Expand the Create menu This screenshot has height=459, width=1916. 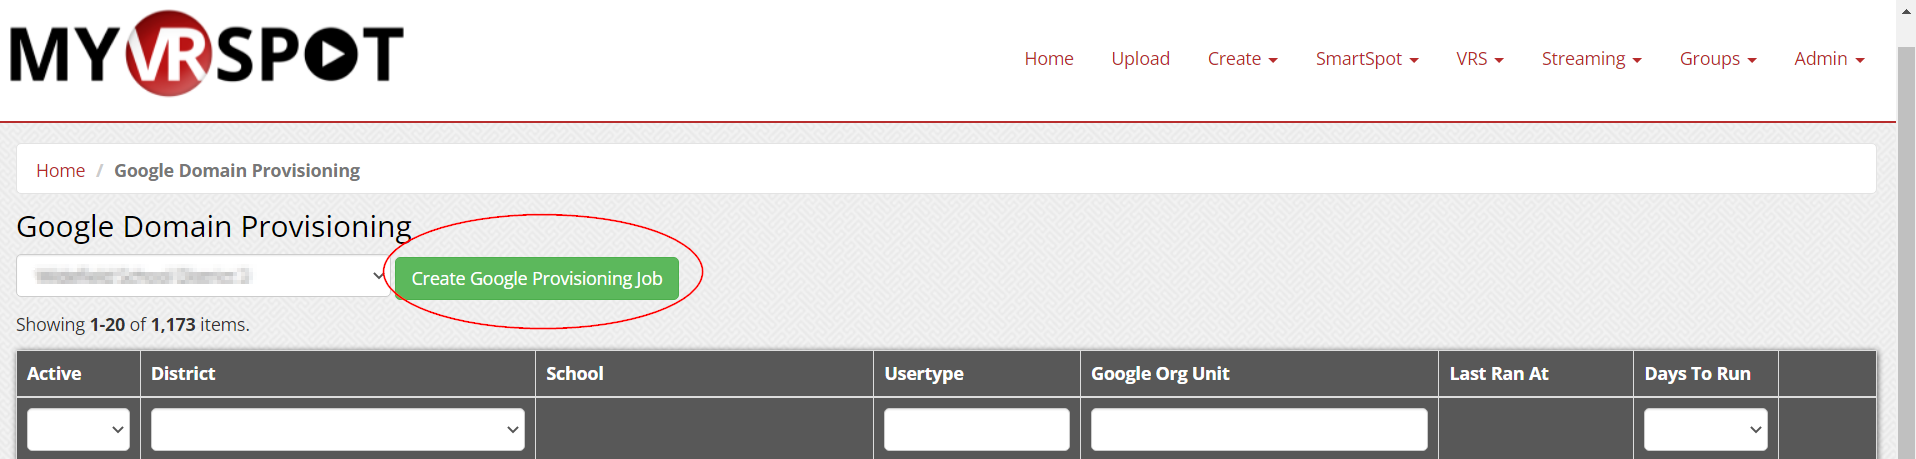pyautogui.click(x=1242, y=59)
